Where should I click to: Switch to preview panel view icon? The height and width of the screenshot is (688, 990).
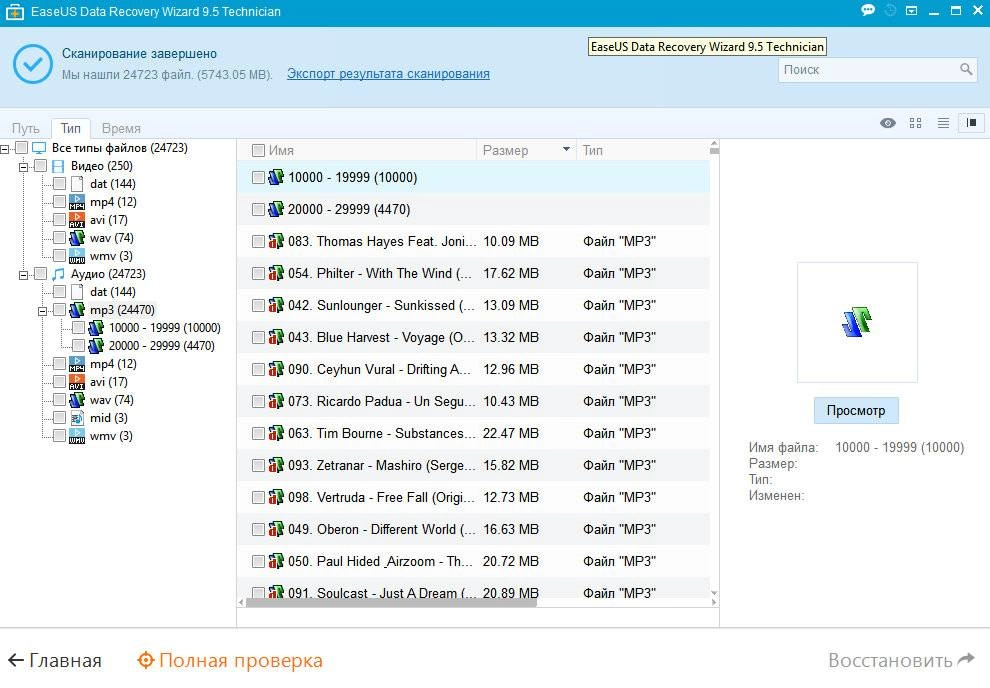tap(972, 123)
